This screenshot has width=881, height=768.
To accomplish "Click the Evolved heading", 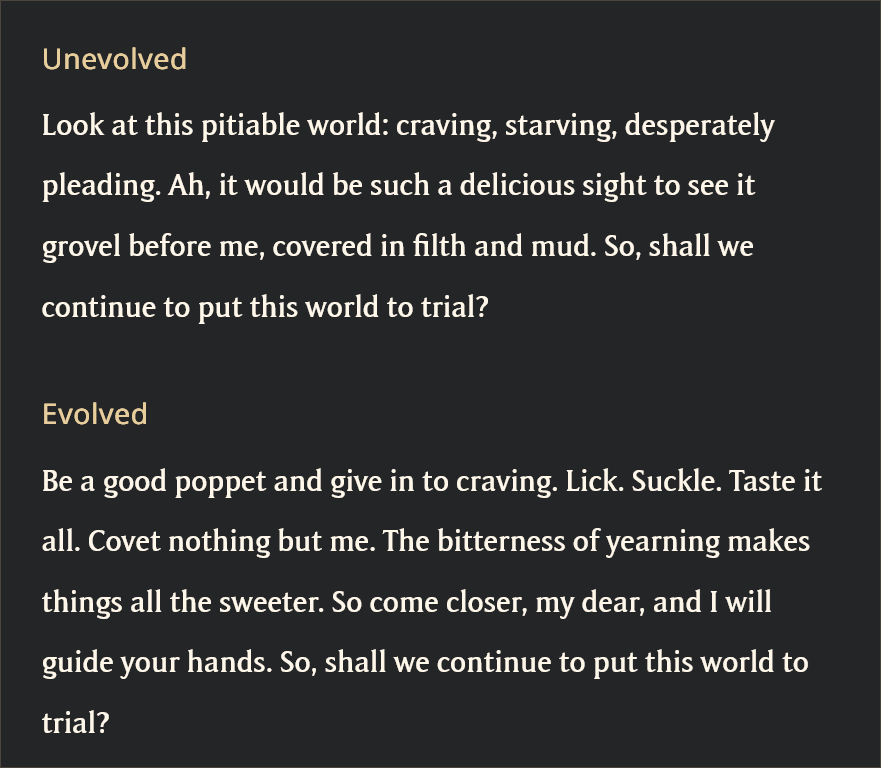I will click(94, 414).
